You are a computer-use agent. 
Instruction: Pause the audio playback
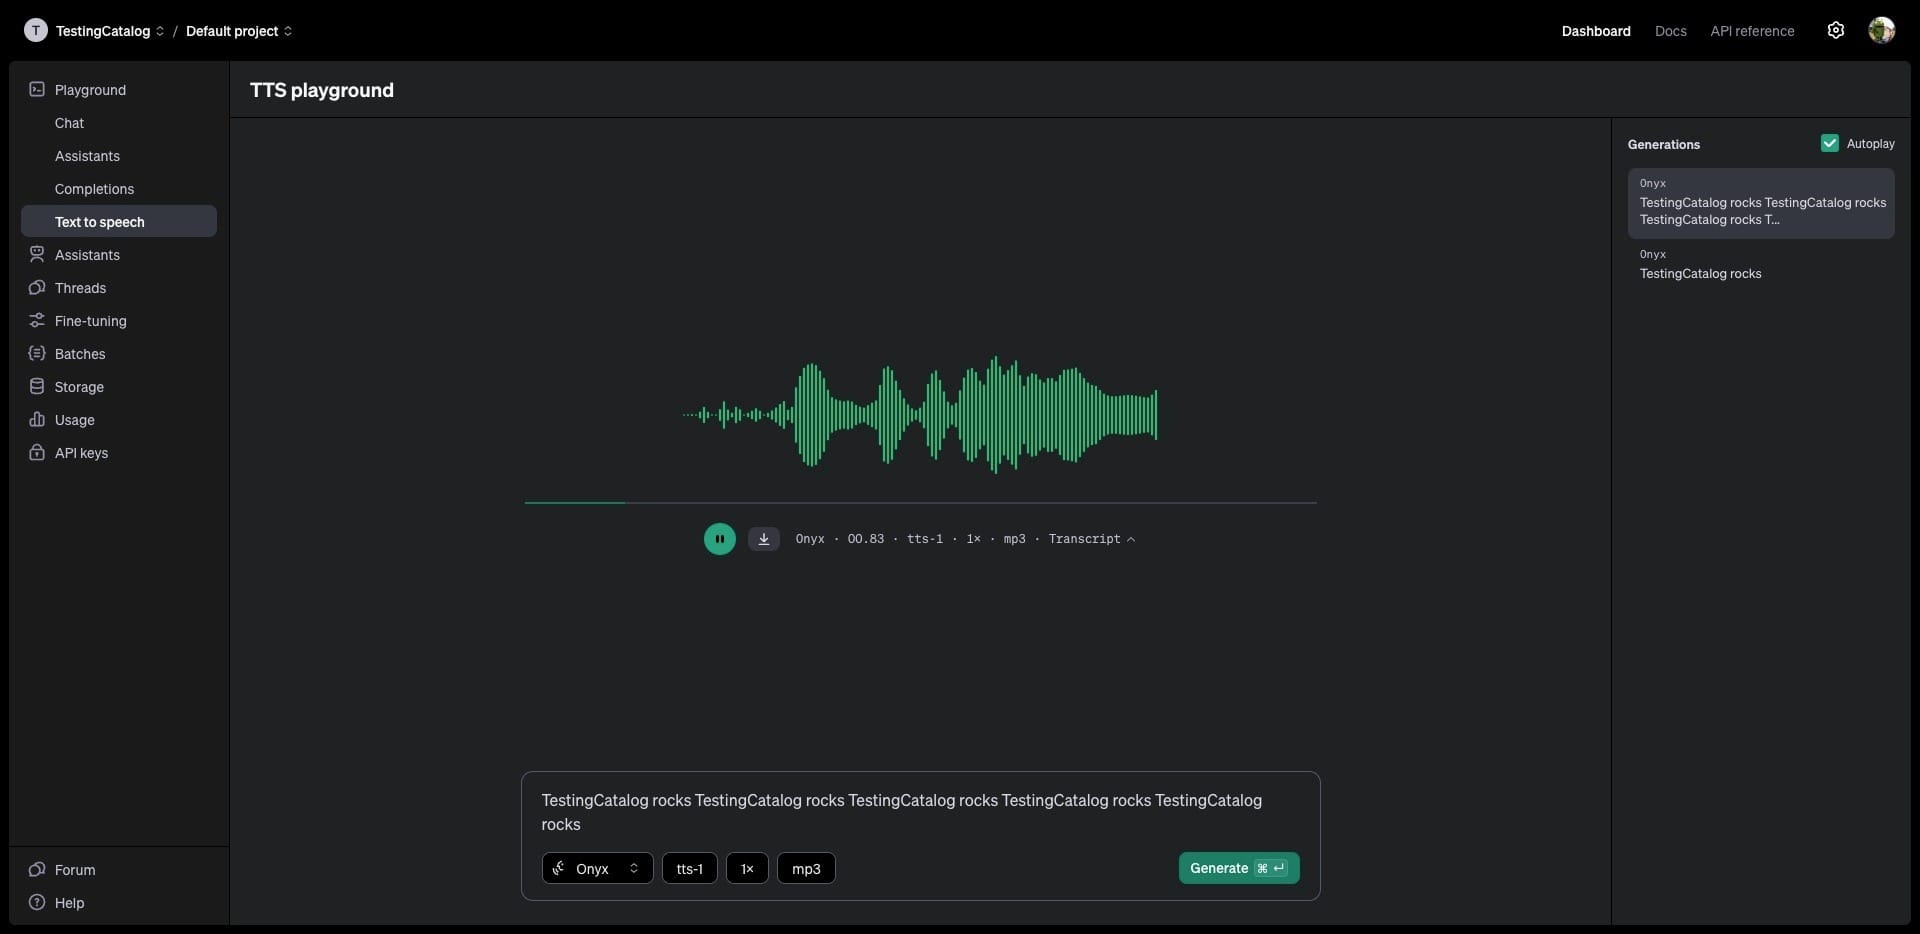click(719, 539)
